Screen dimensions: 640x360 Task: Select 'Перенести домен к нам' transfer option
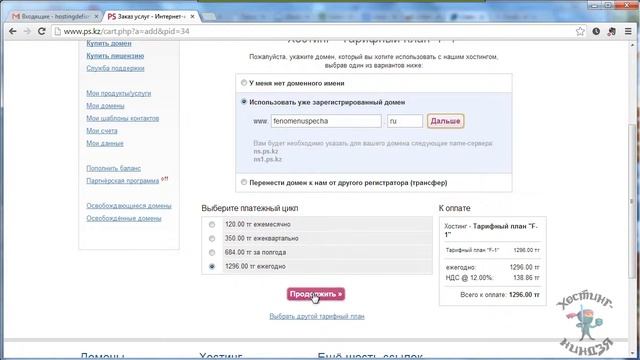click(x=244, y=182)
